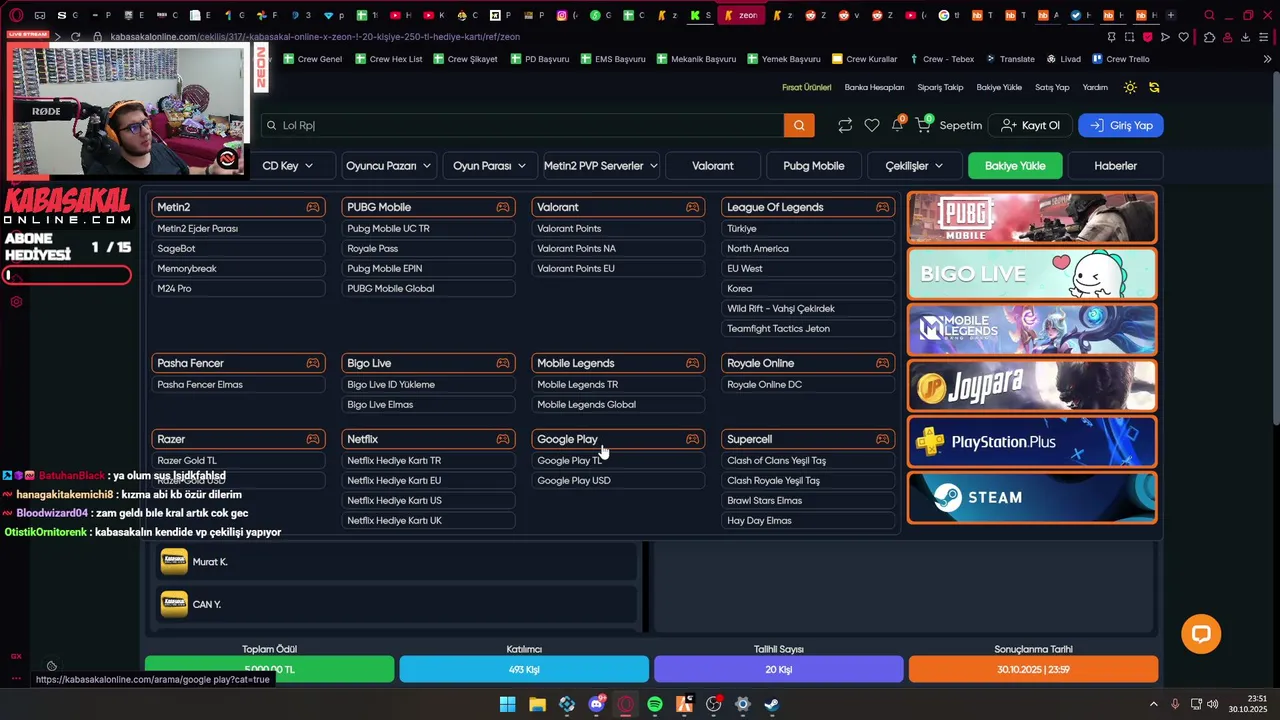The height and width of the screenshot is (720, 1280).
Task: Click the gamepad icon beside Supercell heading
Action: pyautogui.click(x=882, y=439)
